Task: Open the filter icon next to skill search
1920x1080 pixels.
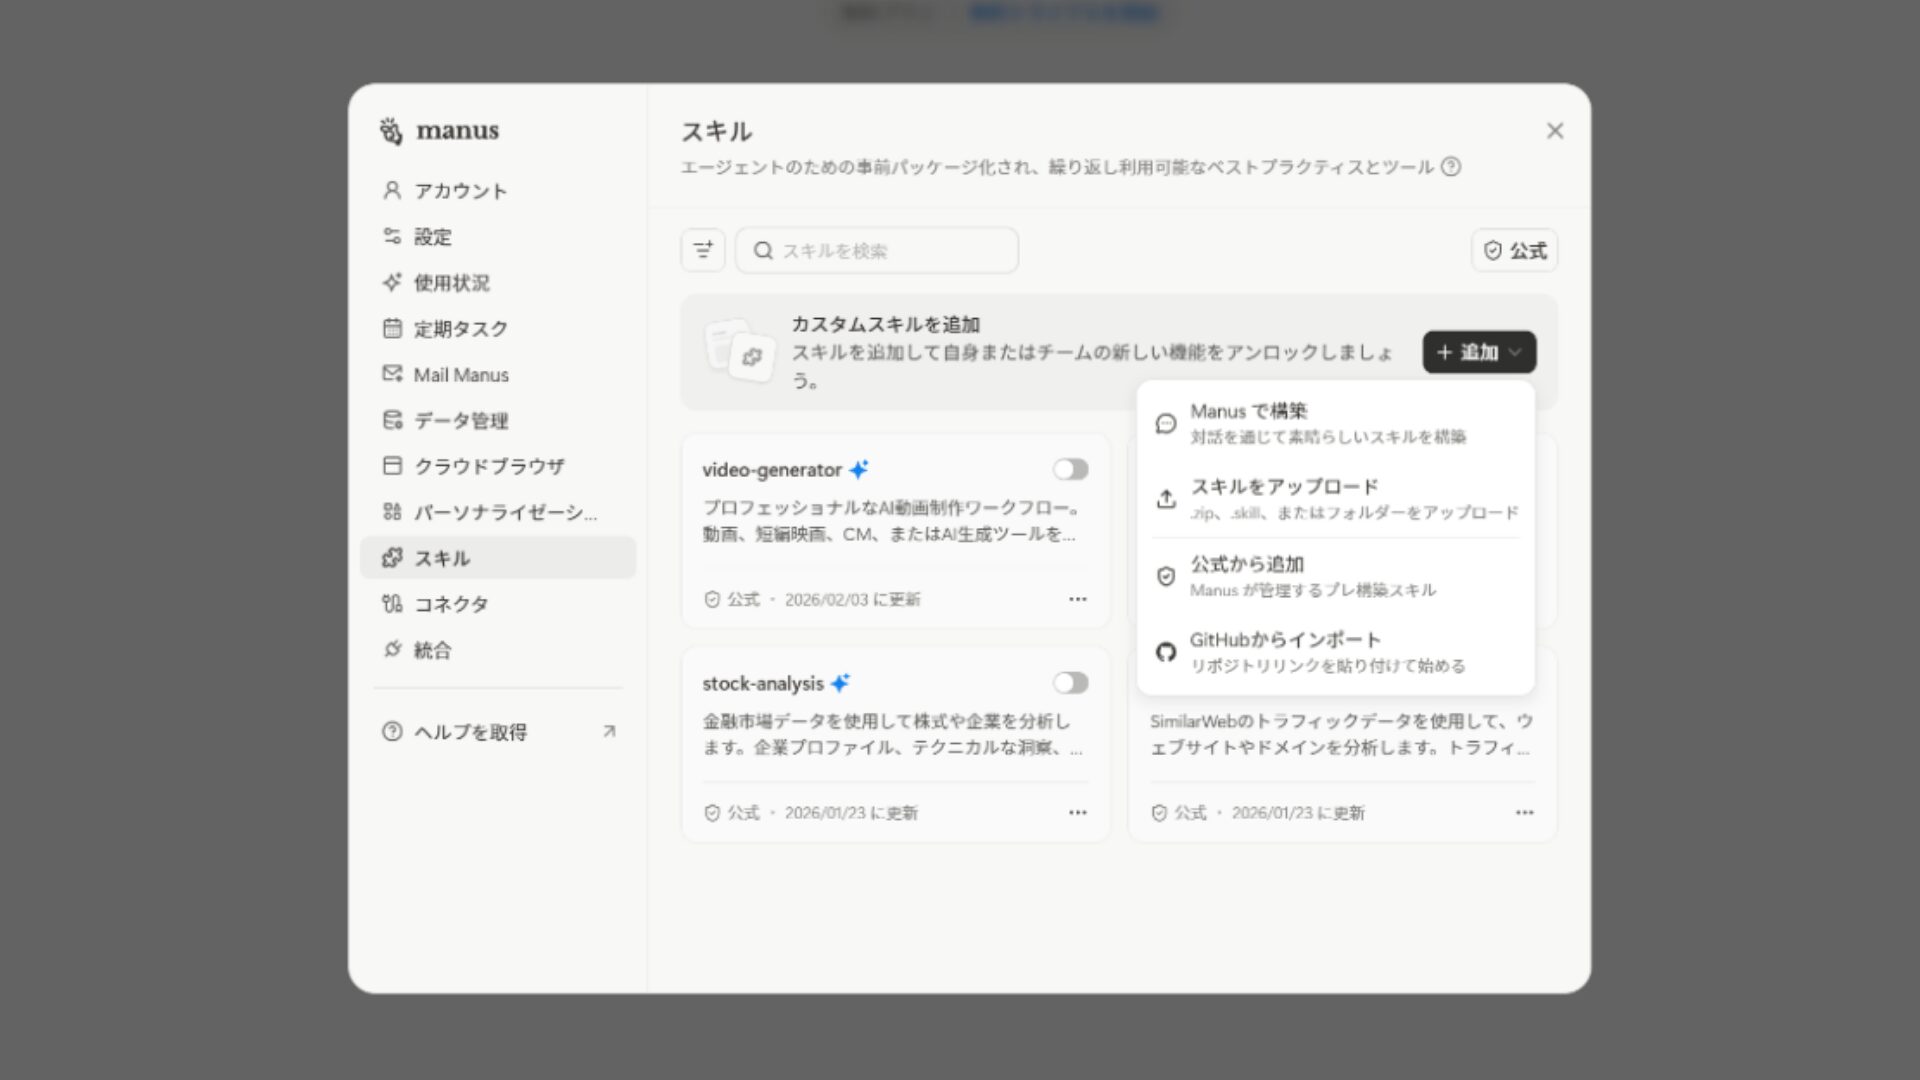Action: pos(703,250)
